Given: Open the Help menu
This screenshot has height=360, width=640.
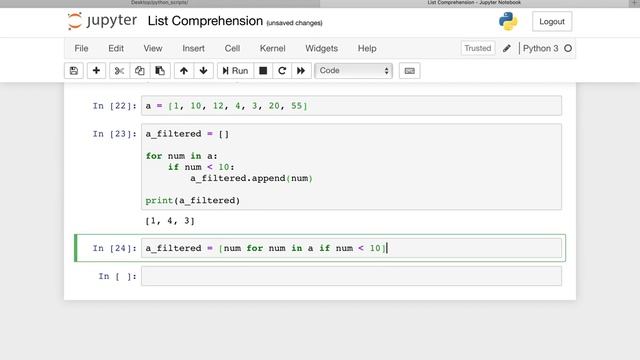Looking at the screenshot, I should [367, 48].
